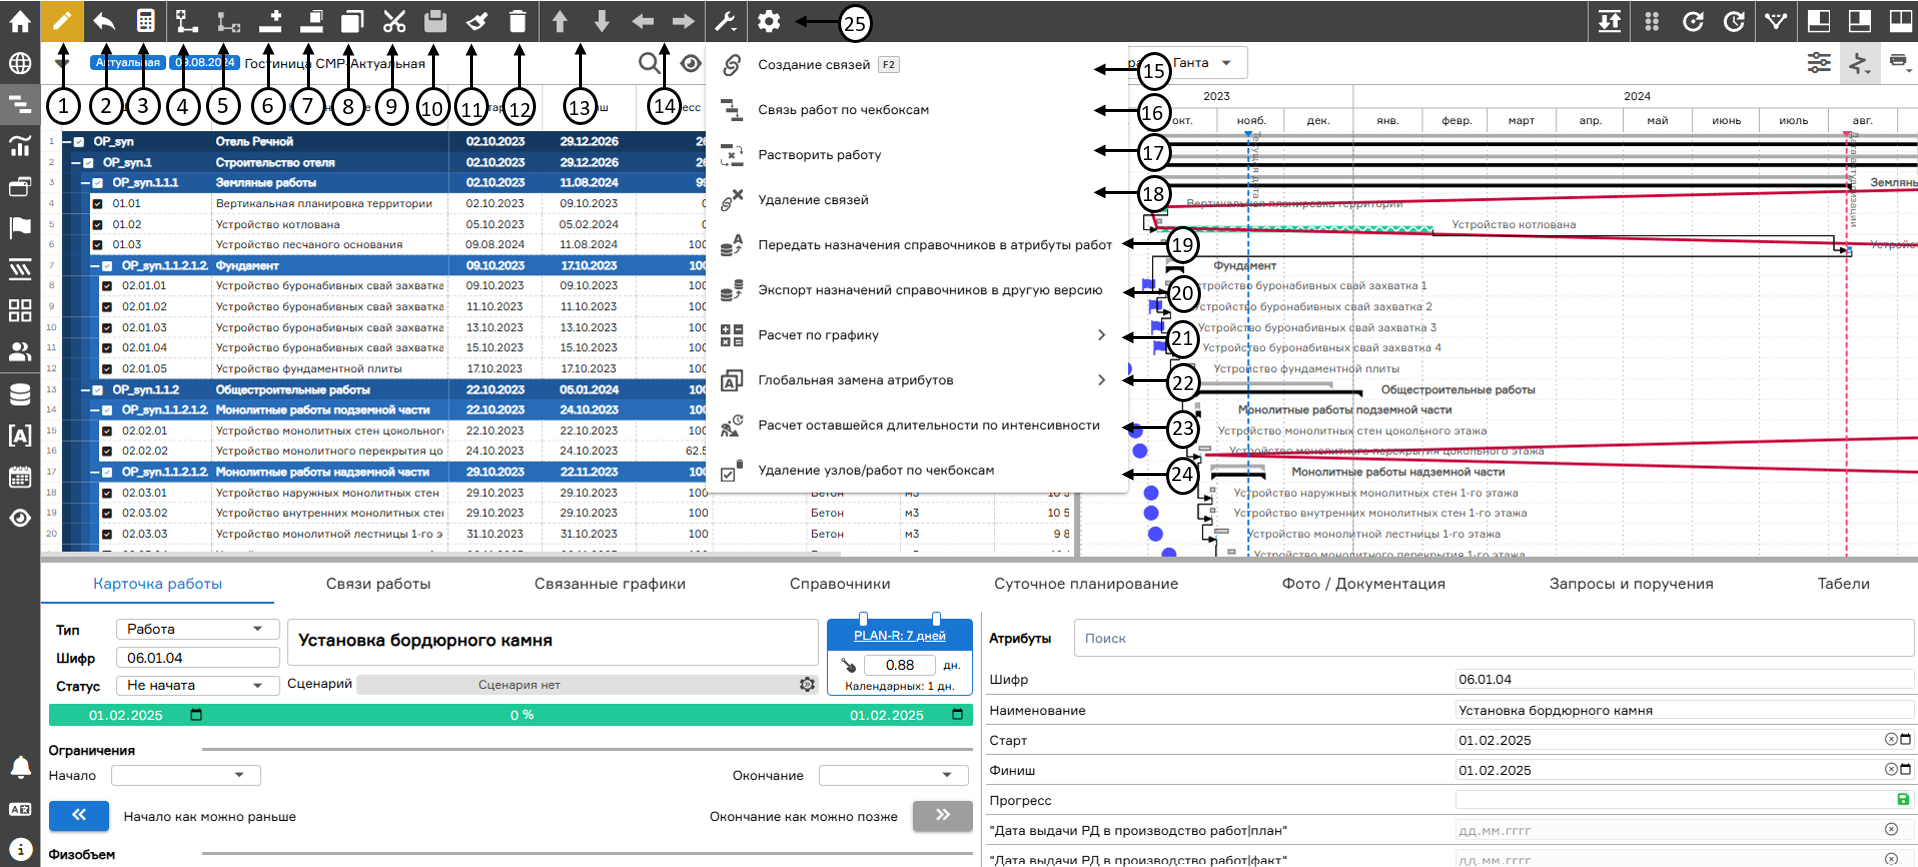Click the Поиск attributes search field
1918x867 pixels.
[1494, 638]
